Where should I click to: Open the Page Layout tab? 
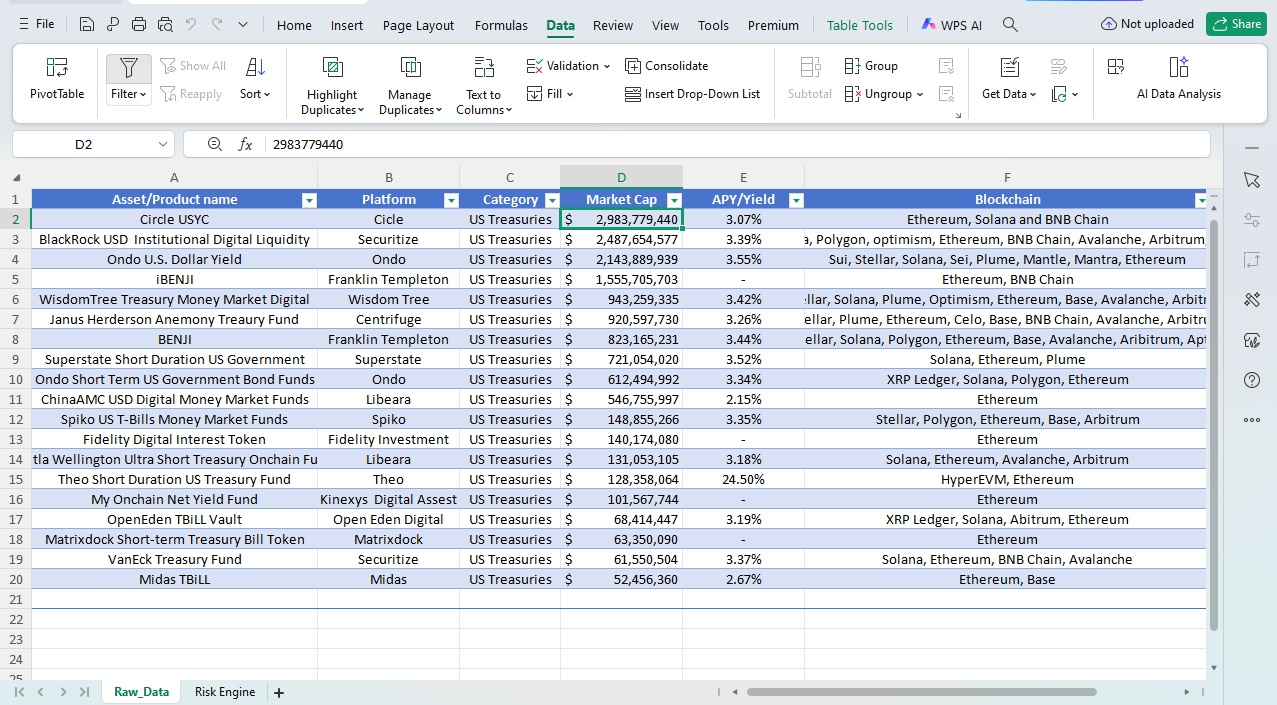418,25
